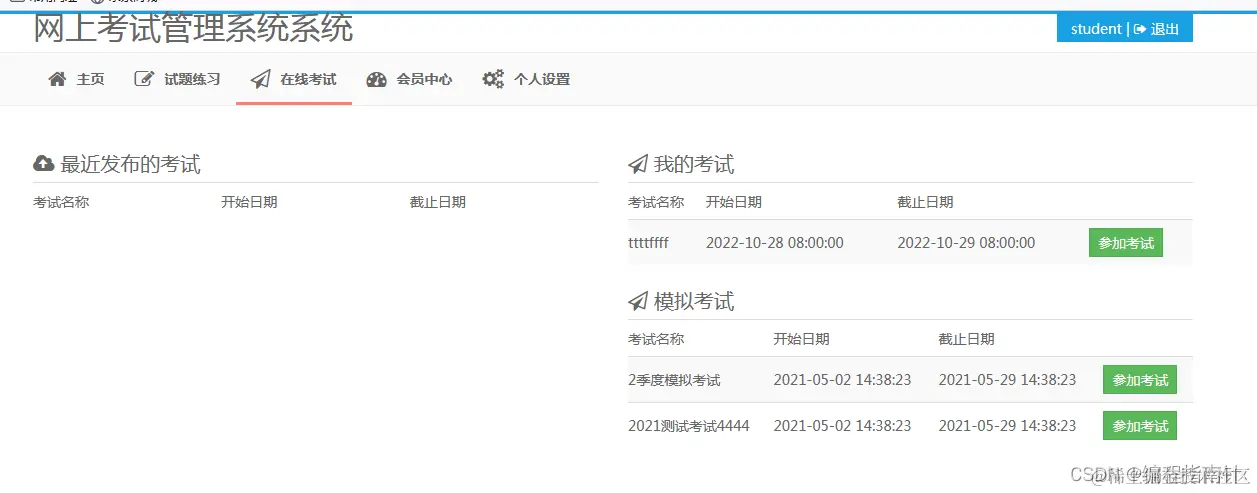Click the cloud upload icon beside 最近发布的考试
The image size is (1257, 493).
[44, 163]
